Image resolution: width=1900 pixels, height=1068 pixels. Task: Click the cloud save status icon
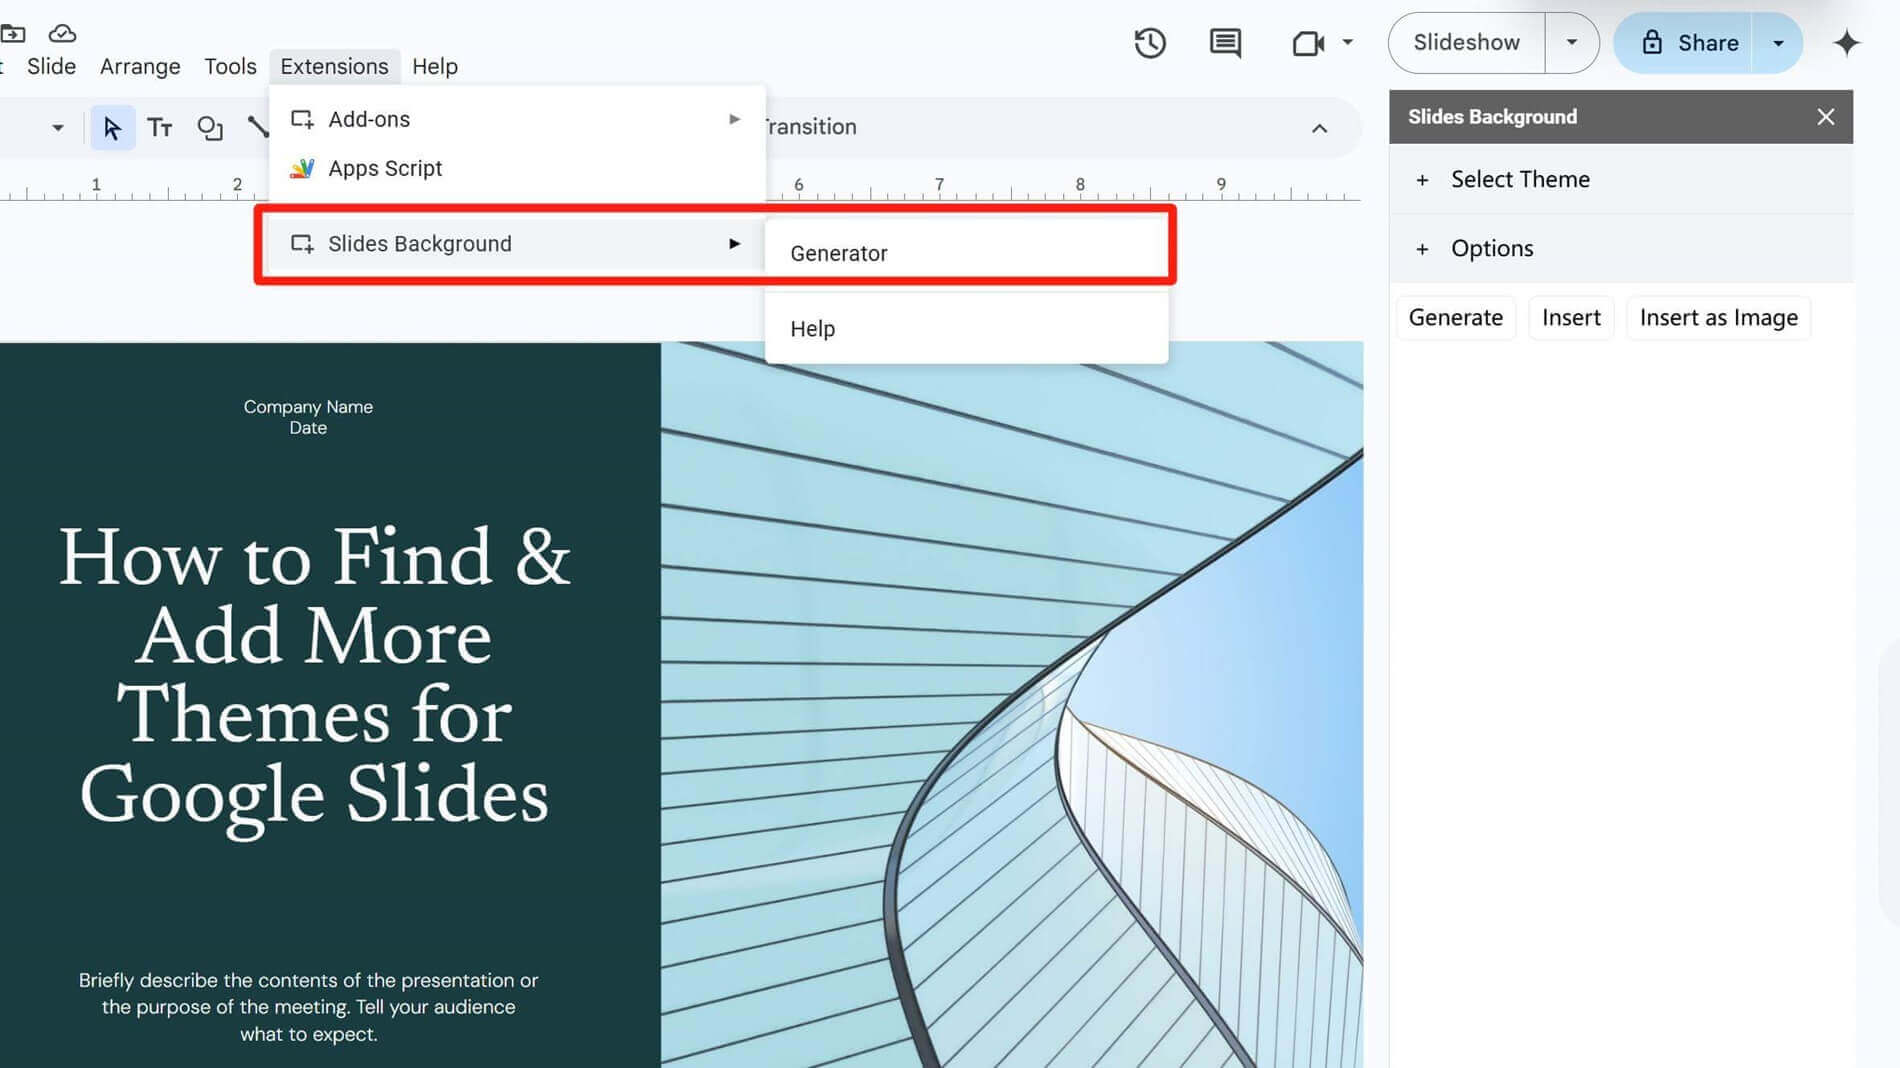[x=62, y=34]
